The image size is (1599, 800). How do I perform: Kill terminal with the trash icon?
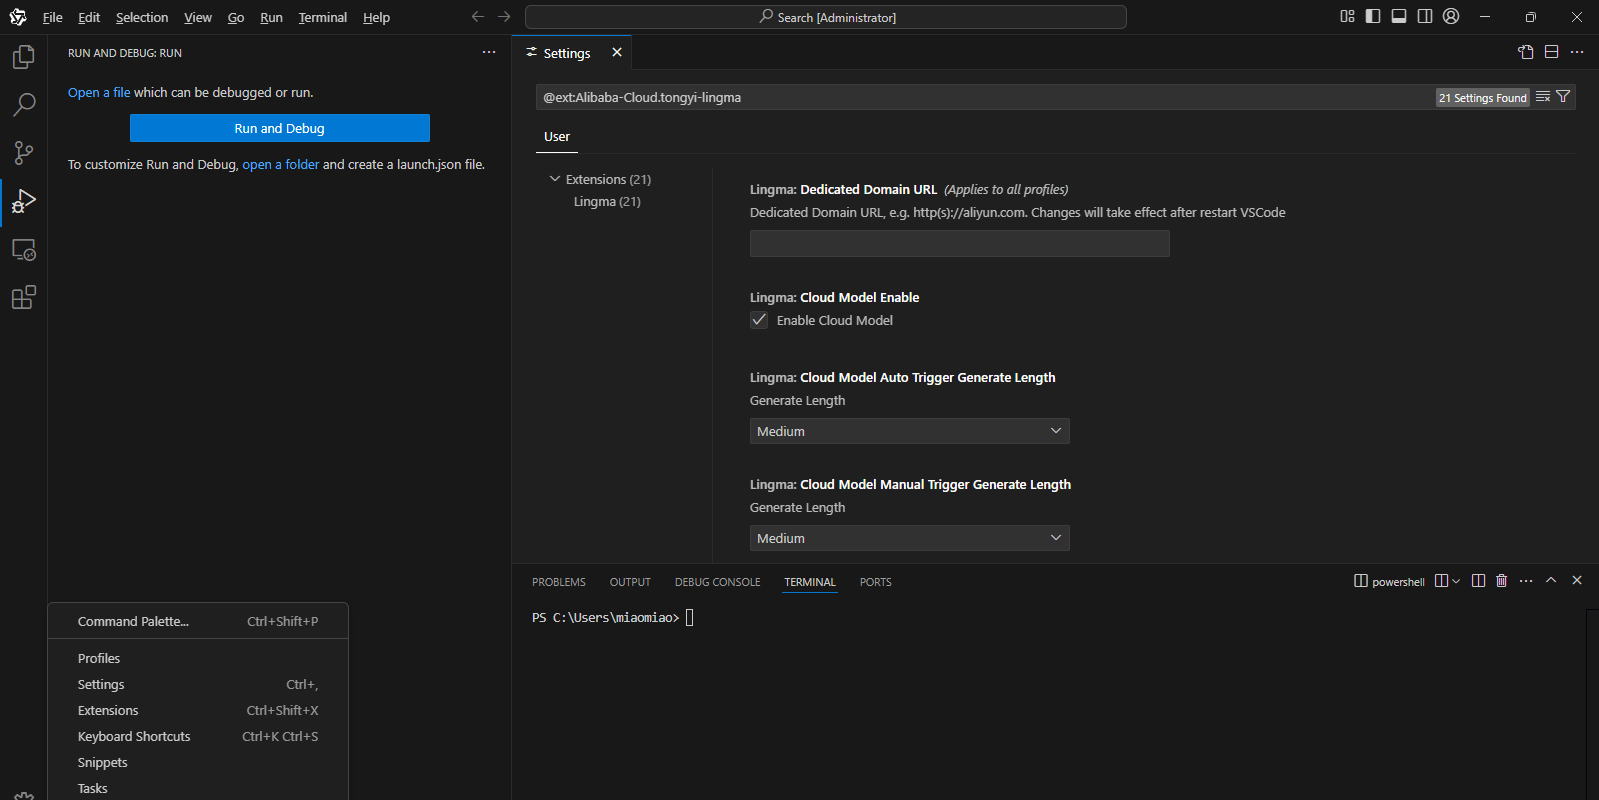point(1501,581)
